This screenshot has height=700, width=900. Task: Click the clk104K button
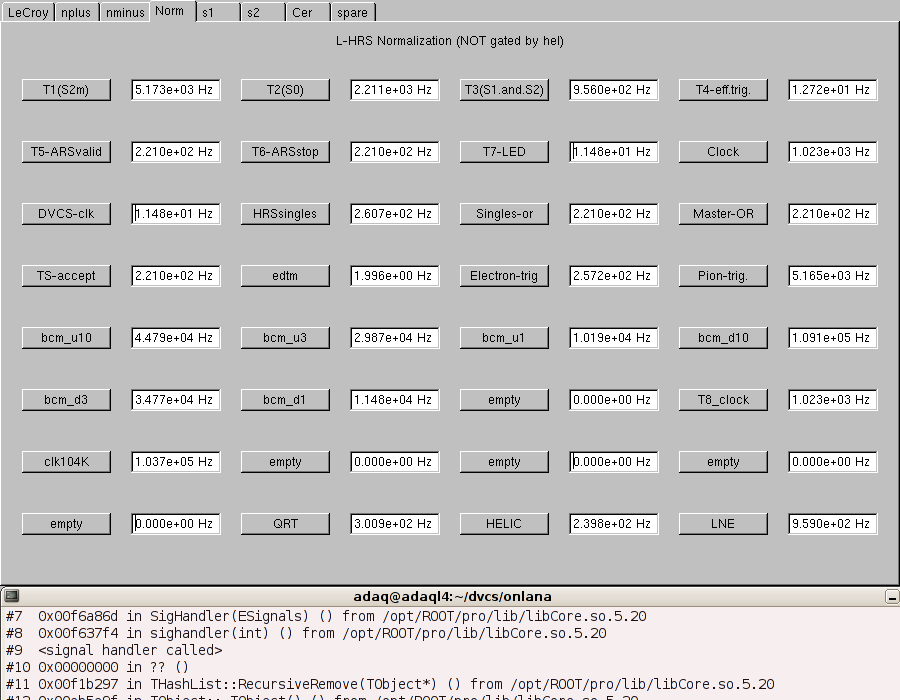[x=66, y=462]
